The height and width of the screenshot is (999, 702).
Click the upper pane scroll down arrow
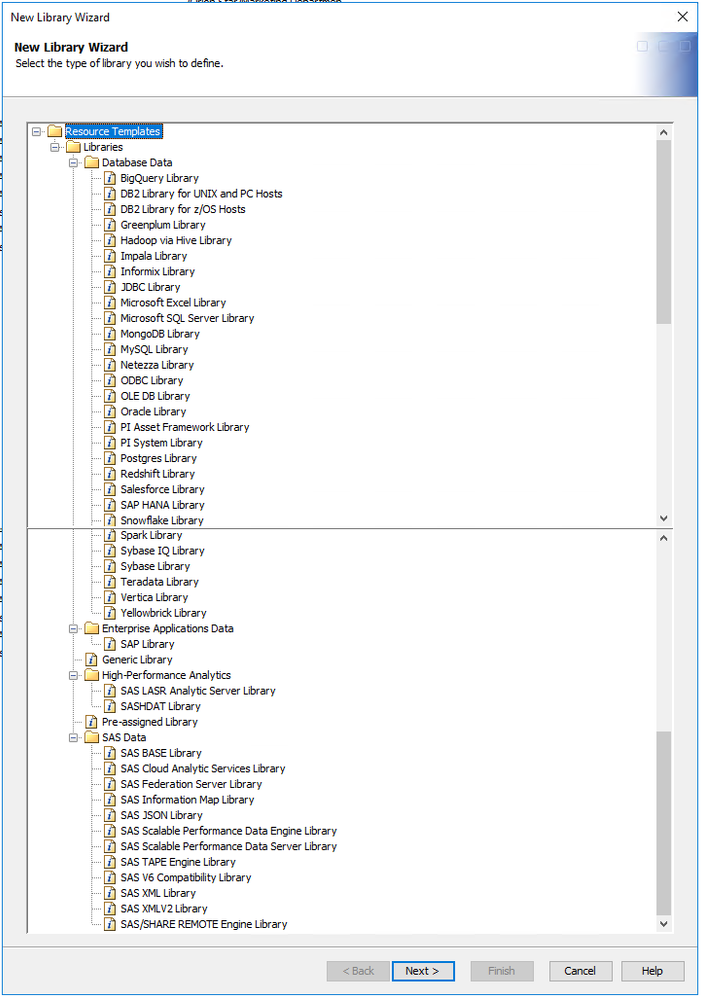[664, 519]
